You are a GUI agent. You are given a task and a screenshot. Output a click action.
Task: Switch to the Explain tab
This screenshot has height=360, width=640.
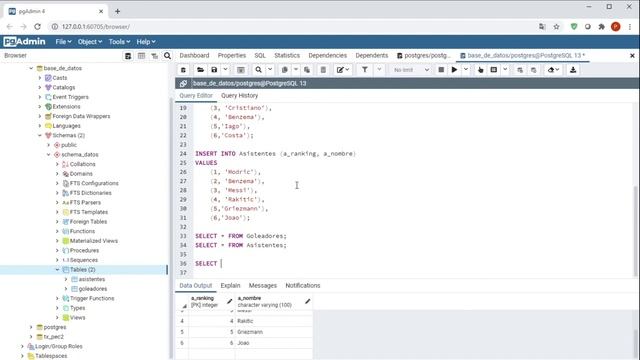pyautogui.click(x=230, y=285)
